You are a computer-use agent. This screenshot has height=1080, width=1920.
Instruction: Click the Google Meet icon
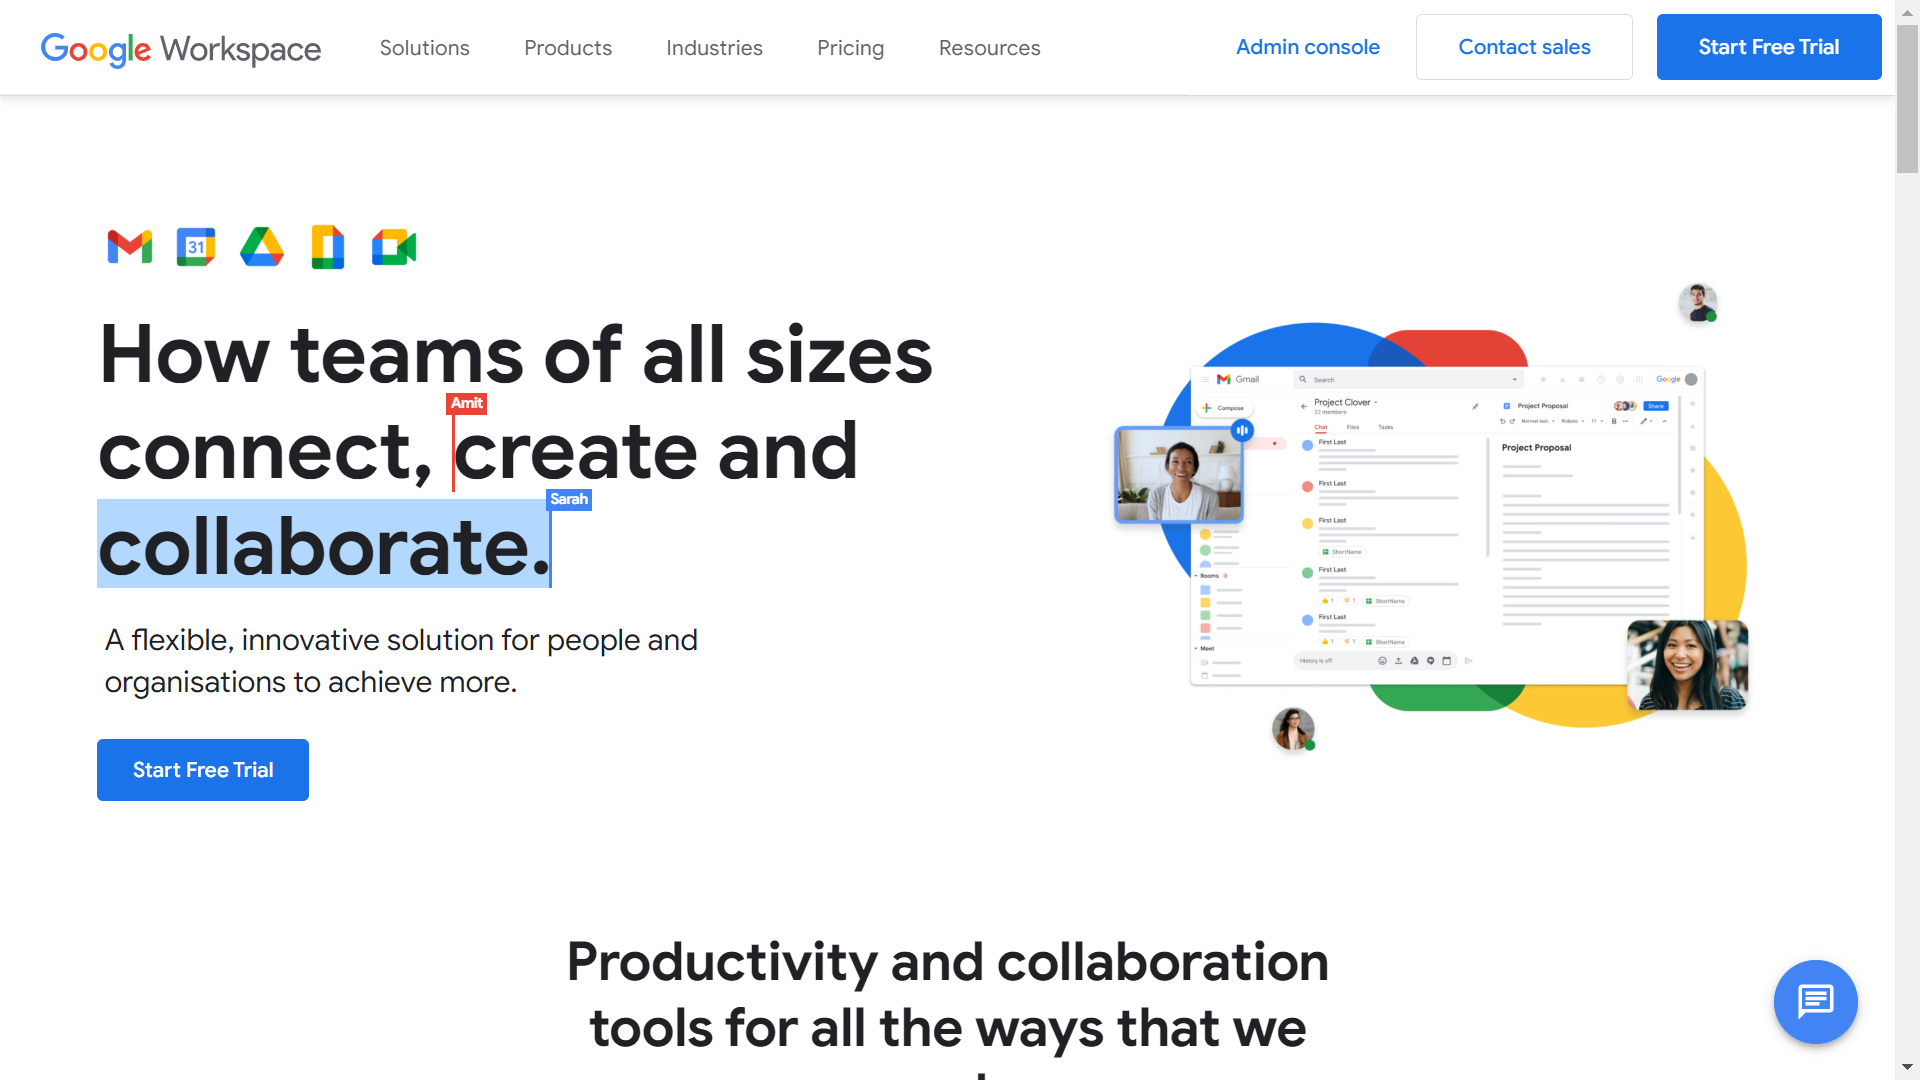(x=396, y=245)
